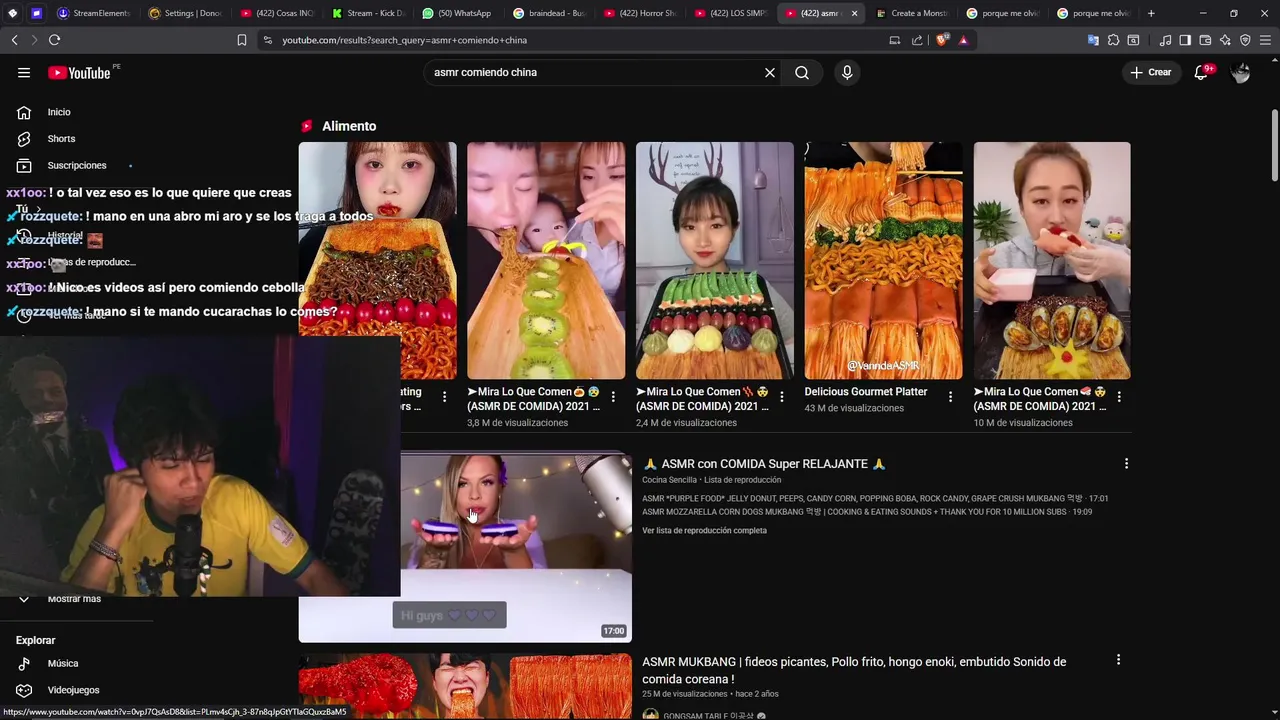Open the browser main menu icon
The image size is (1280, 720).
(1265, 40)
